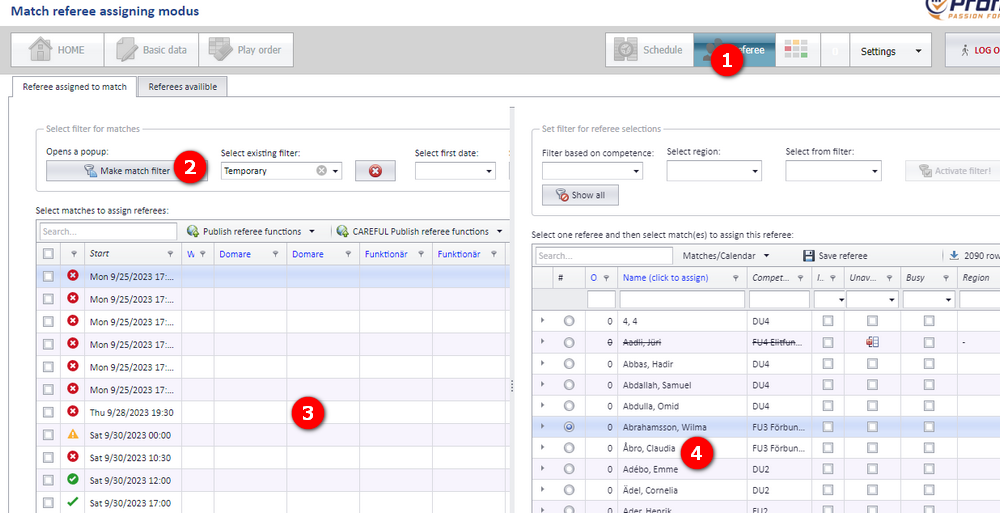Assign referee Abrahamsson, Wilma
Viewport: 1000px width, 513px height.
[665, 427]
